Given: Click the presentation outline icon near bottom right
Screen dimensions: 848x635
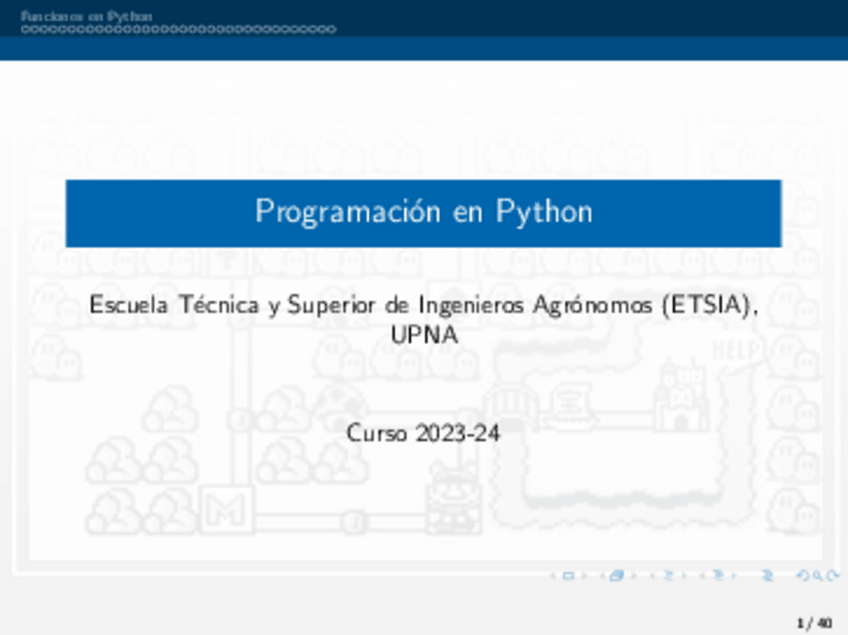Looking at the screenshot, I should click(768, 576).
